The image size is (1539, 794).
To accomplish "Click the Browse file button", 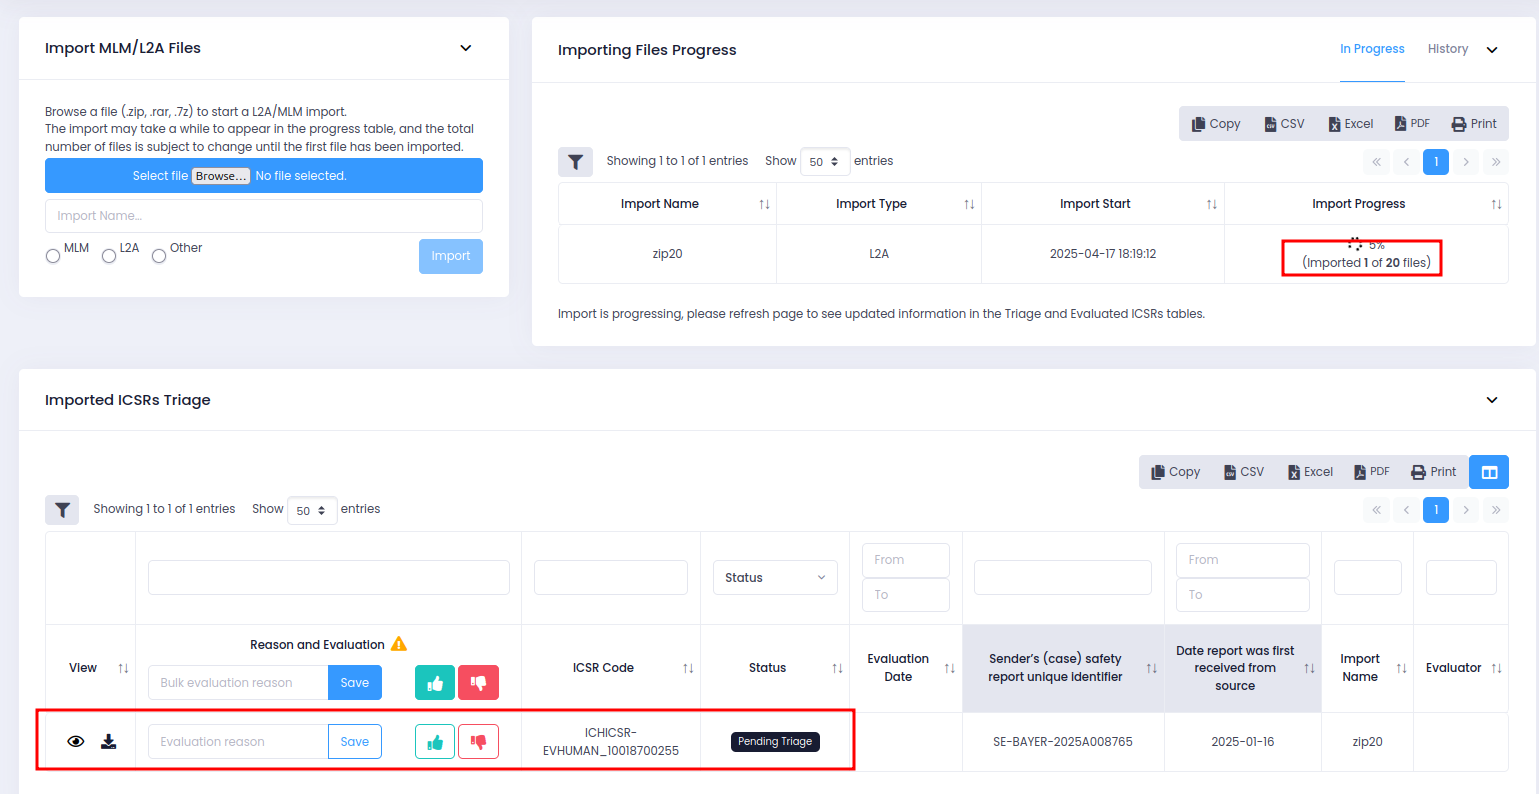I will pyautogui.click(x=221, y=176).
